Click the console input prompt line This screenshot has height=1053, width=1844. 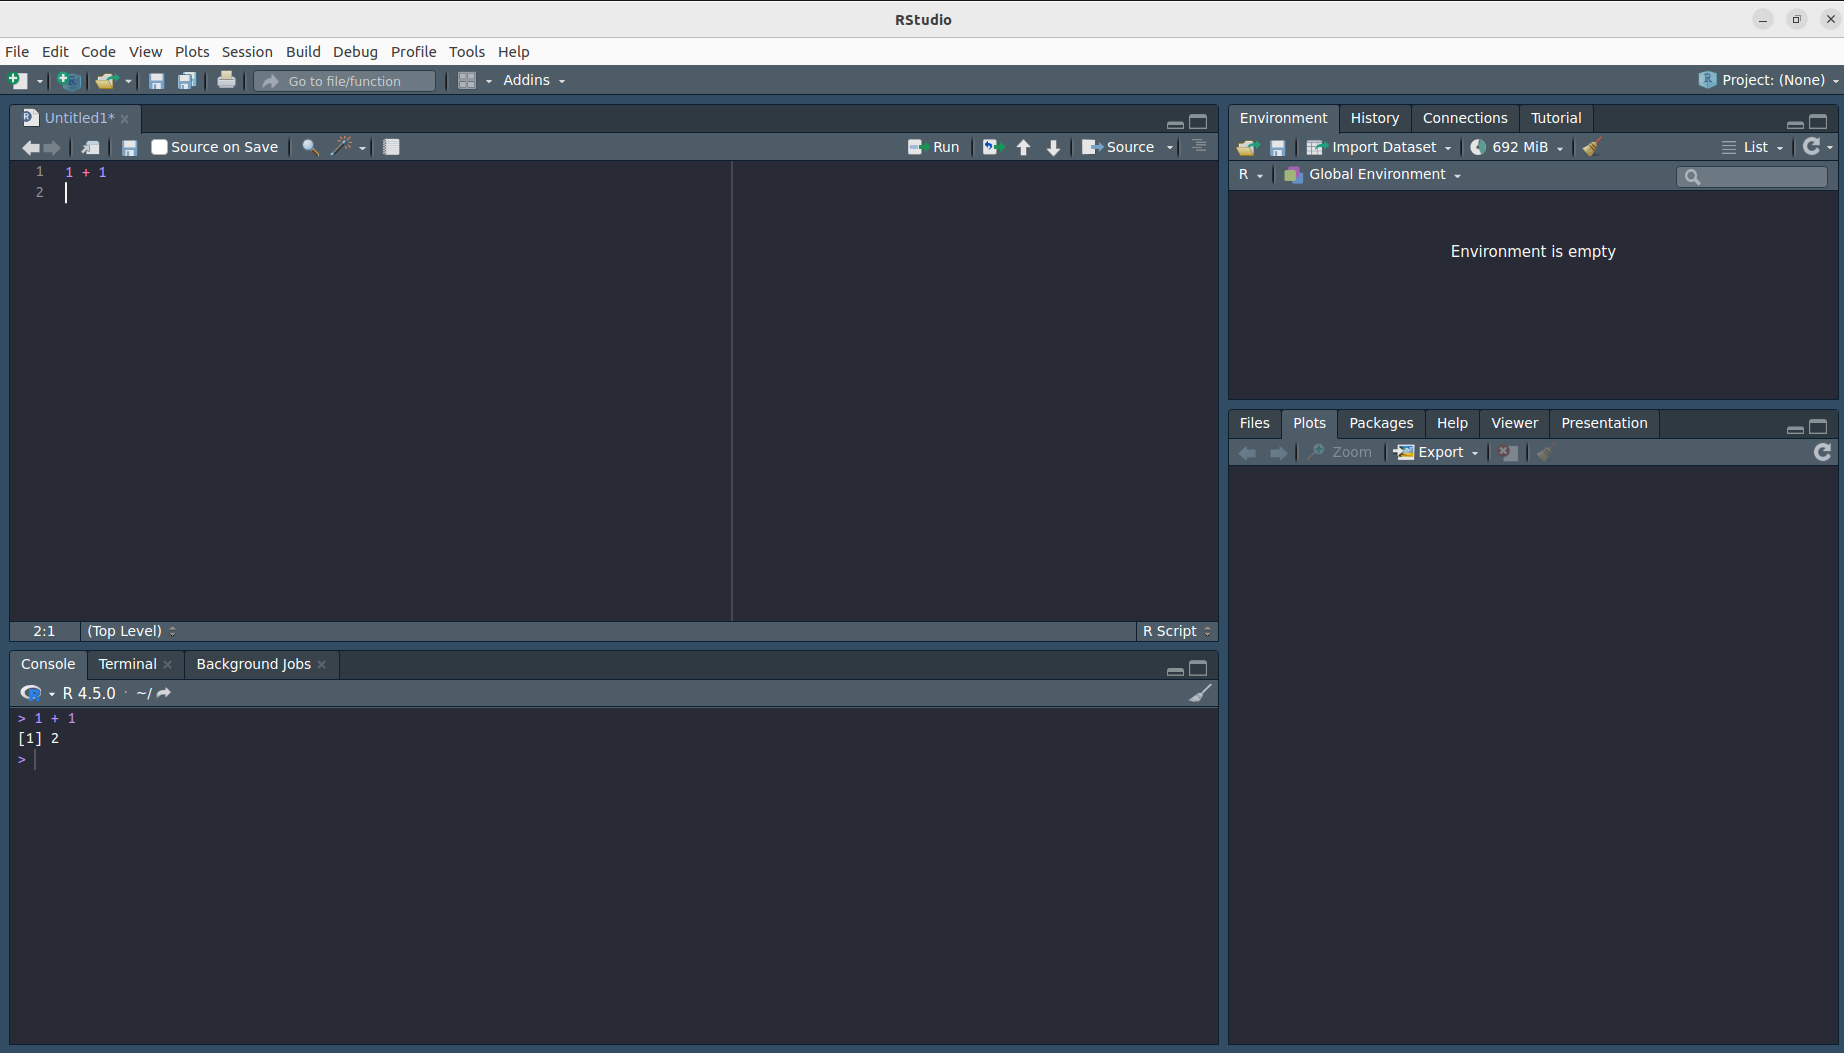point(615,760)
